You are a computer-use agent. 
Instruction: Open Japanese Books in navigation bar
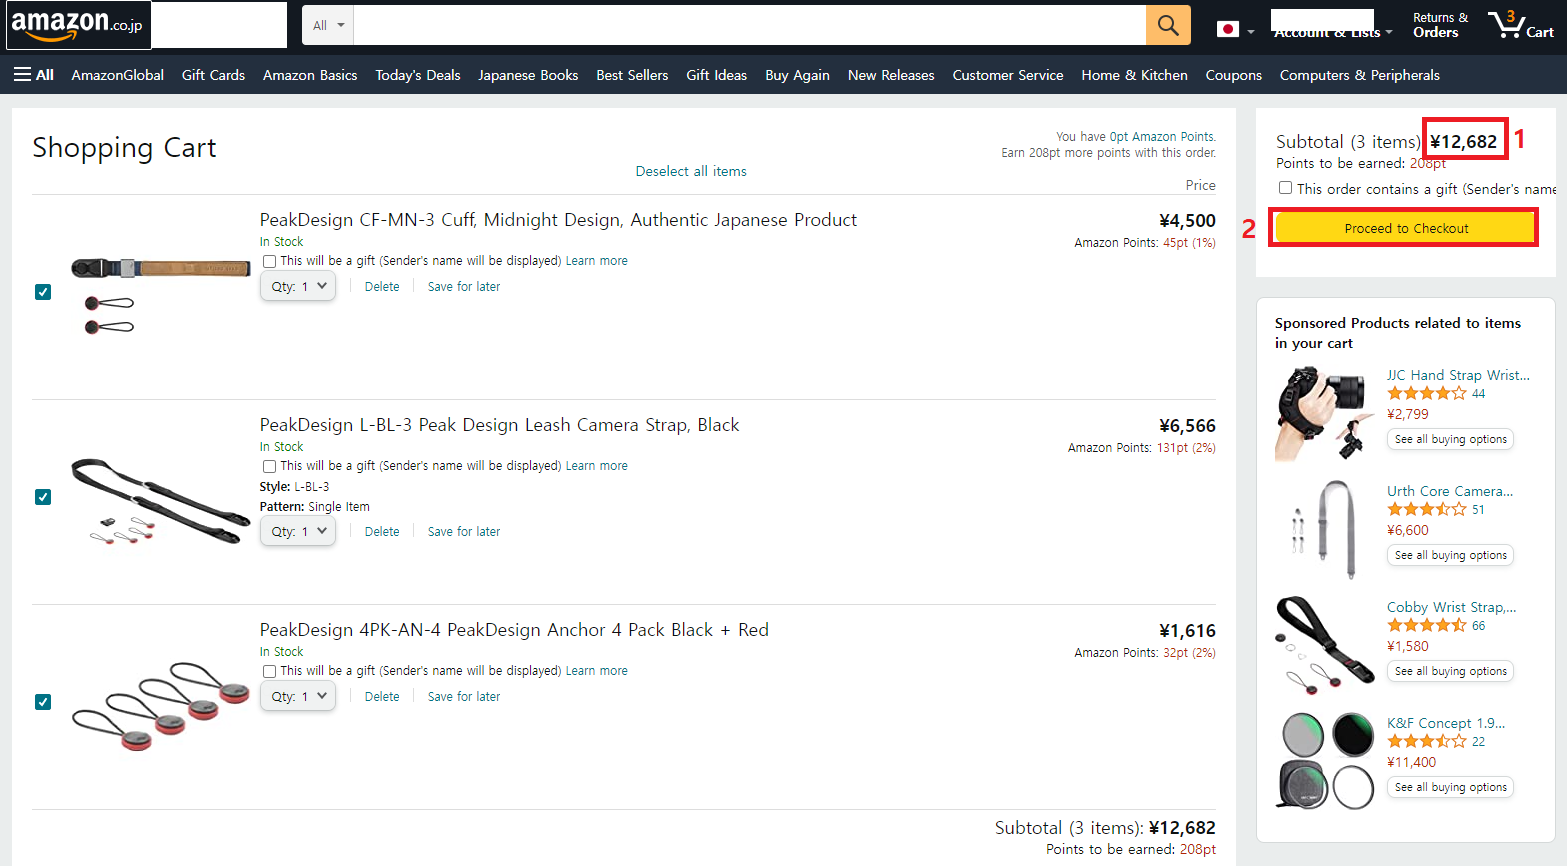[x=528, y=75]
